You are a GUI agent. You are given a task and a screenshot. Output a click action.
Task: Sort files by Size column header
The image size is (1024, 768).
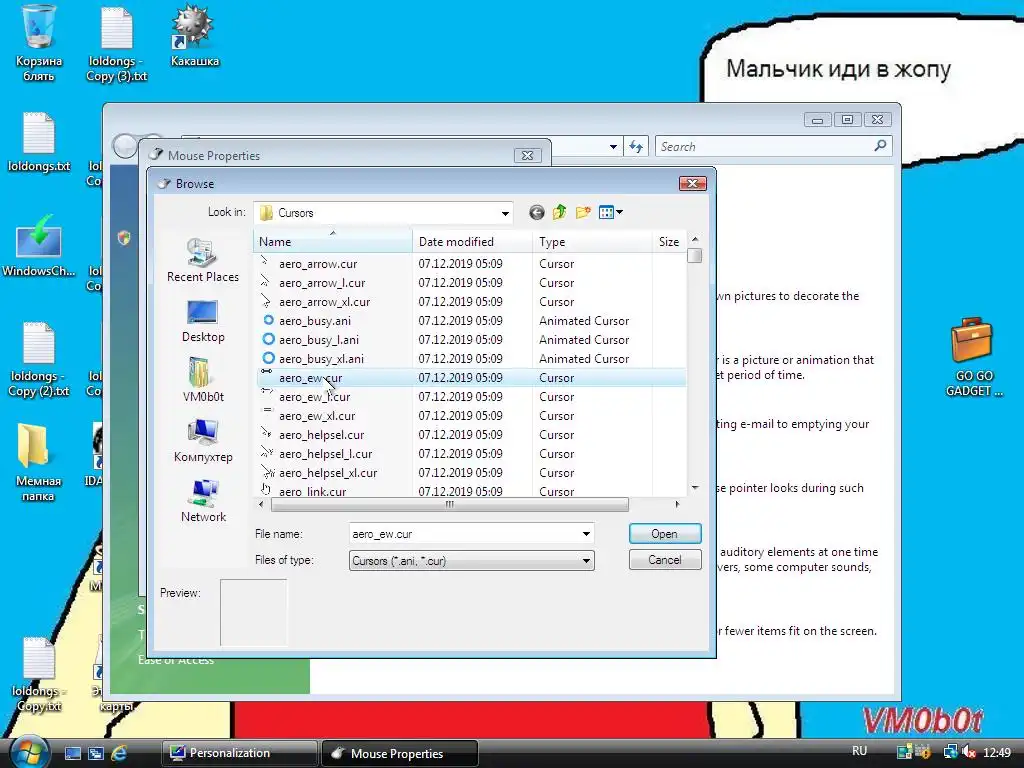[669, 242]
